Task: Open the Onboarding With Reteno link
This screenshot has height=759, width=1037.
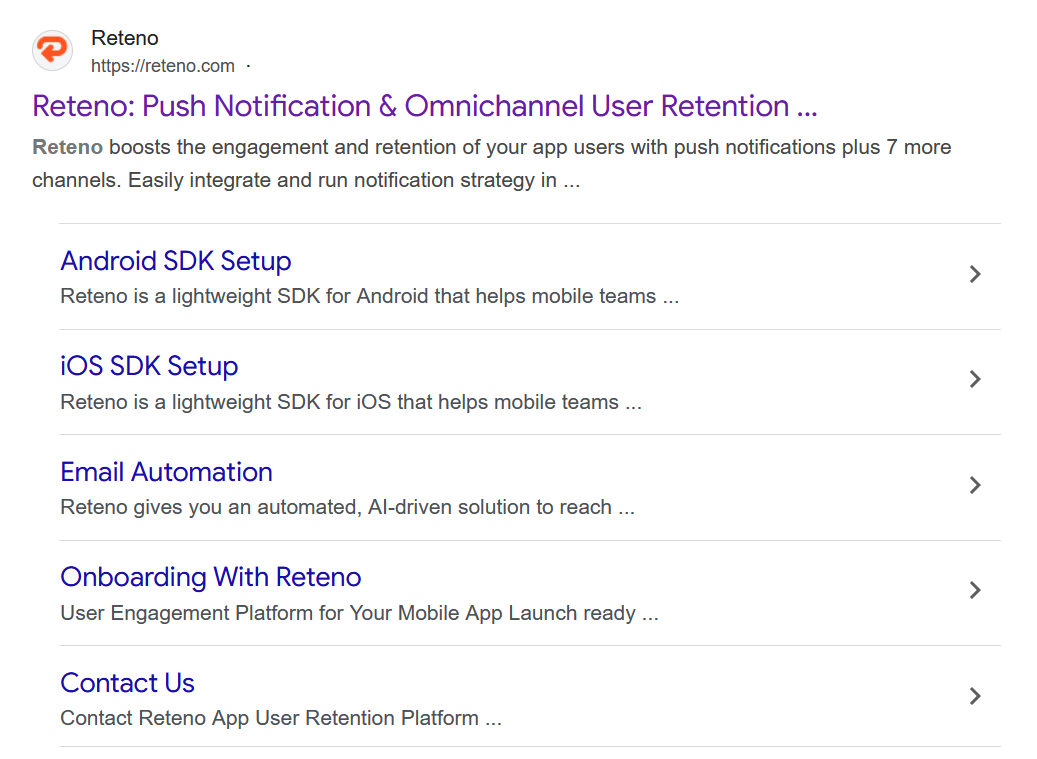Action: point(211,577)
